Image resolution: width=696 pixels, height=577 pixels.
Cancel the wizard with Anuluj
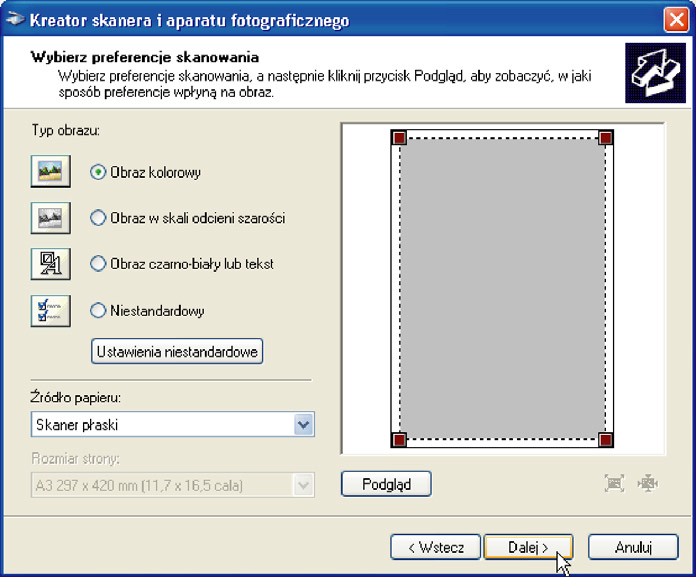[x=633, y=547]
